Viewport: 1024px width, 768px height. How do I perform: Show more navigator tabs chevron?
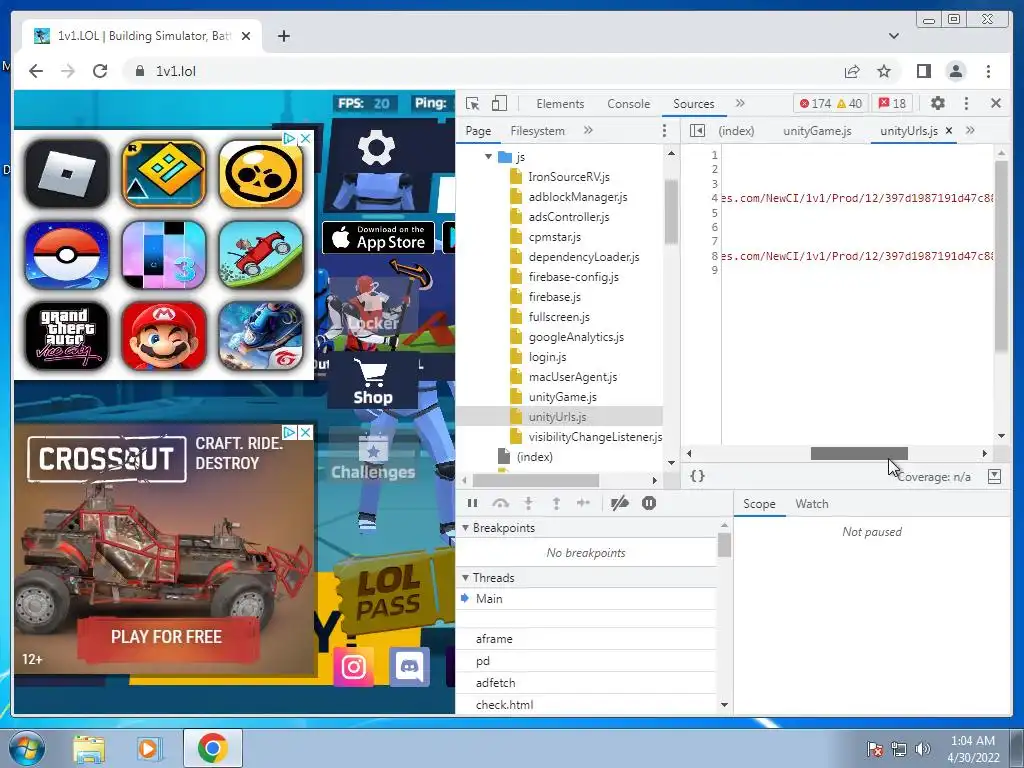point(588,131)
